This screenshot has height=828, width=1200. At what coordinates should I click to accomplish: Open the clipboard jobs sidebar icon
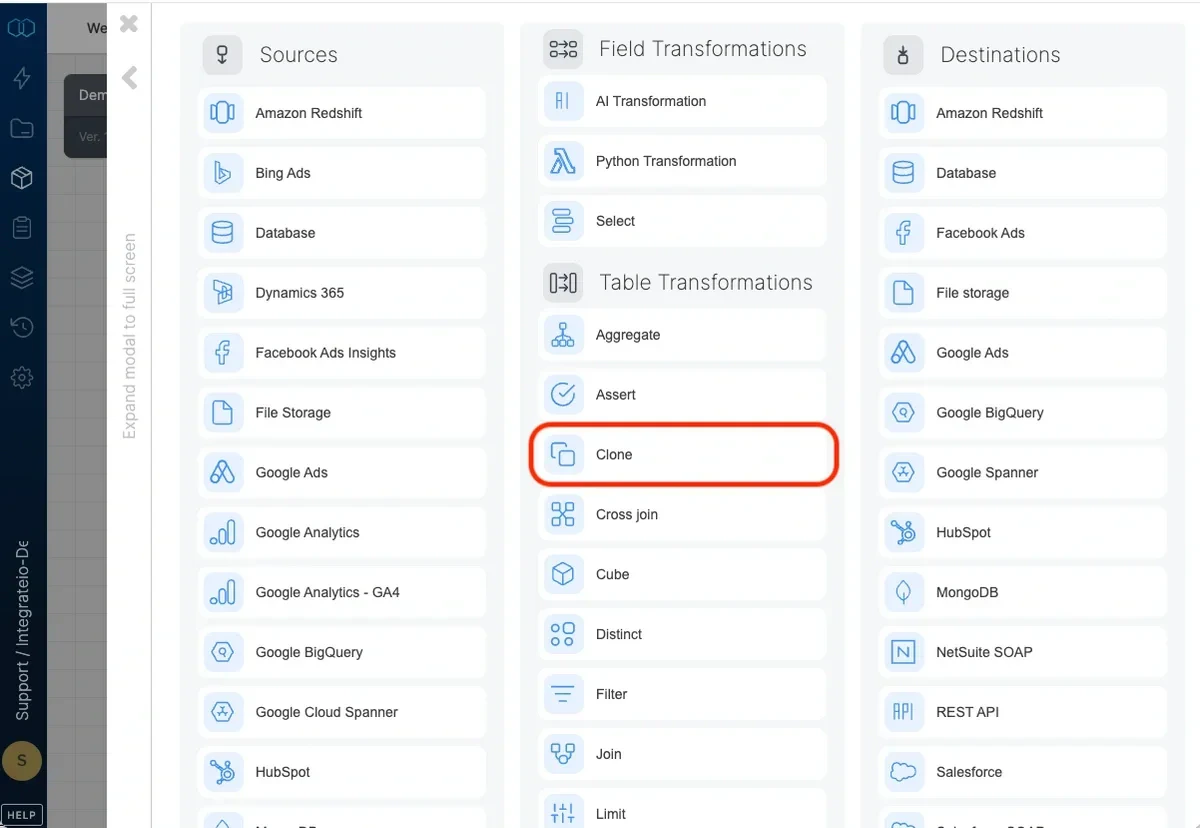(22, 228)
